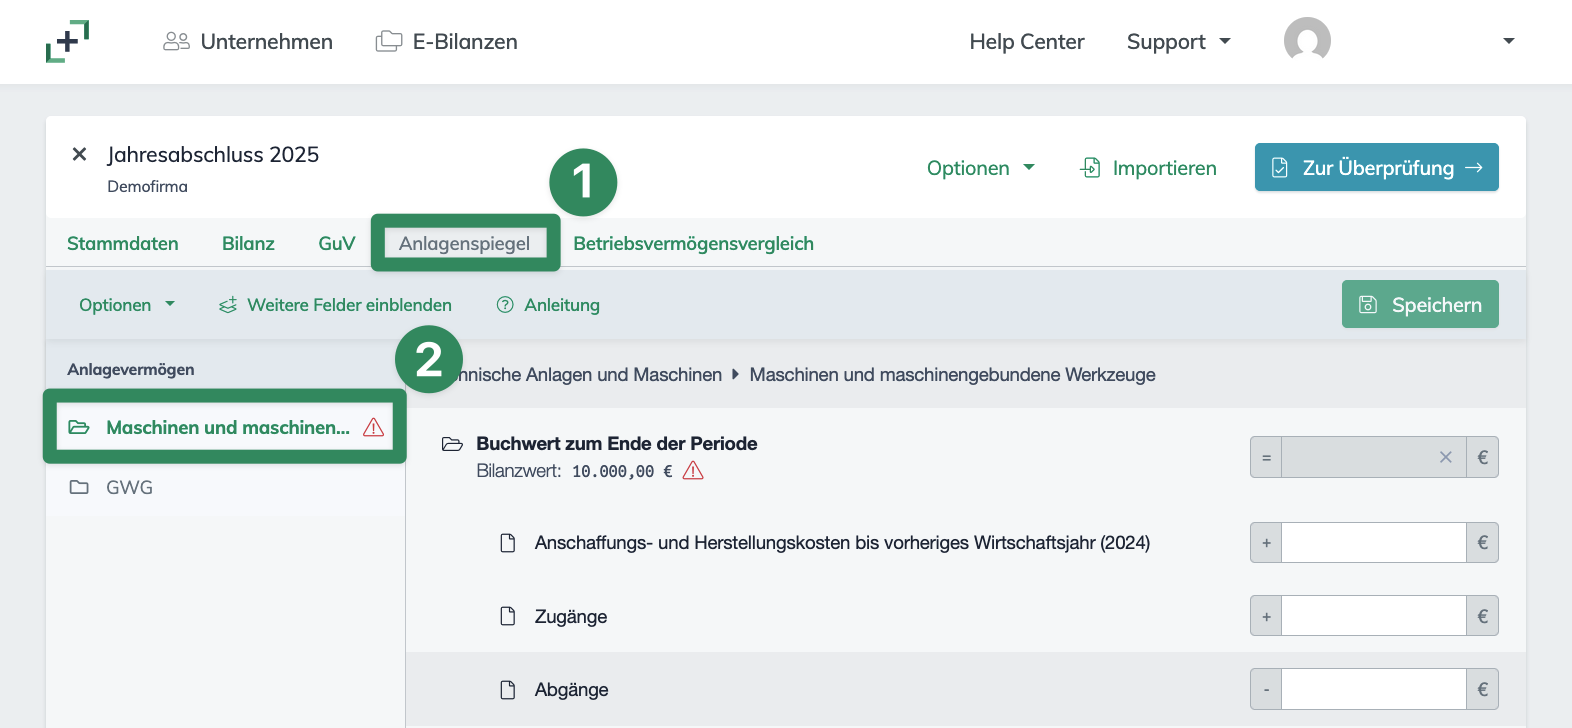
Task: Click the euro symbol on Zugänge field
Action: 1483,616
